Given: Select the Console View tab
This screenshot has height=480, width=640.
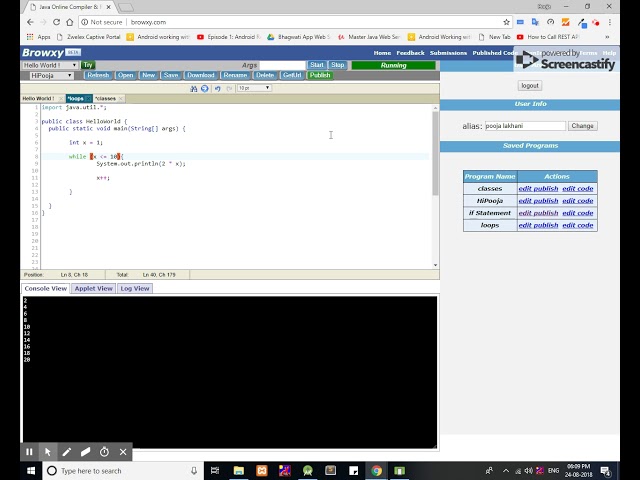Looking at the screenshot, I should tap(45, 289).
